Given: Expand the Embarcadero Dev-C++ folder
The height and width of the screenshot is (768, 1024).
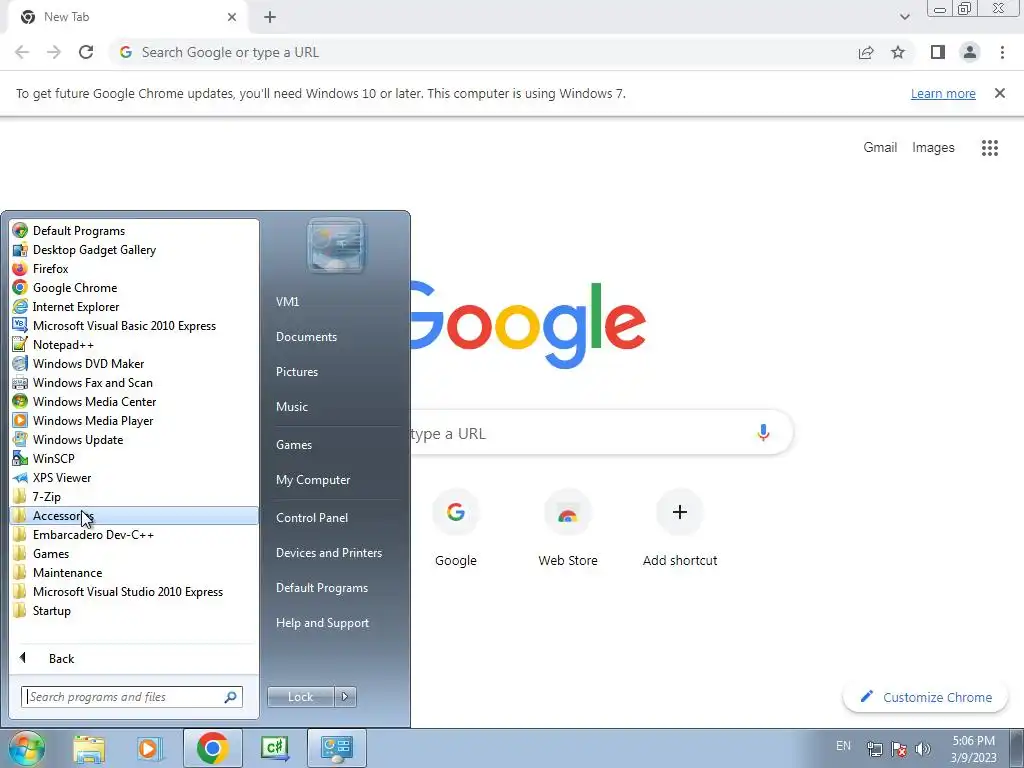Looking at the screenshot, I should [x=134, y=534].
